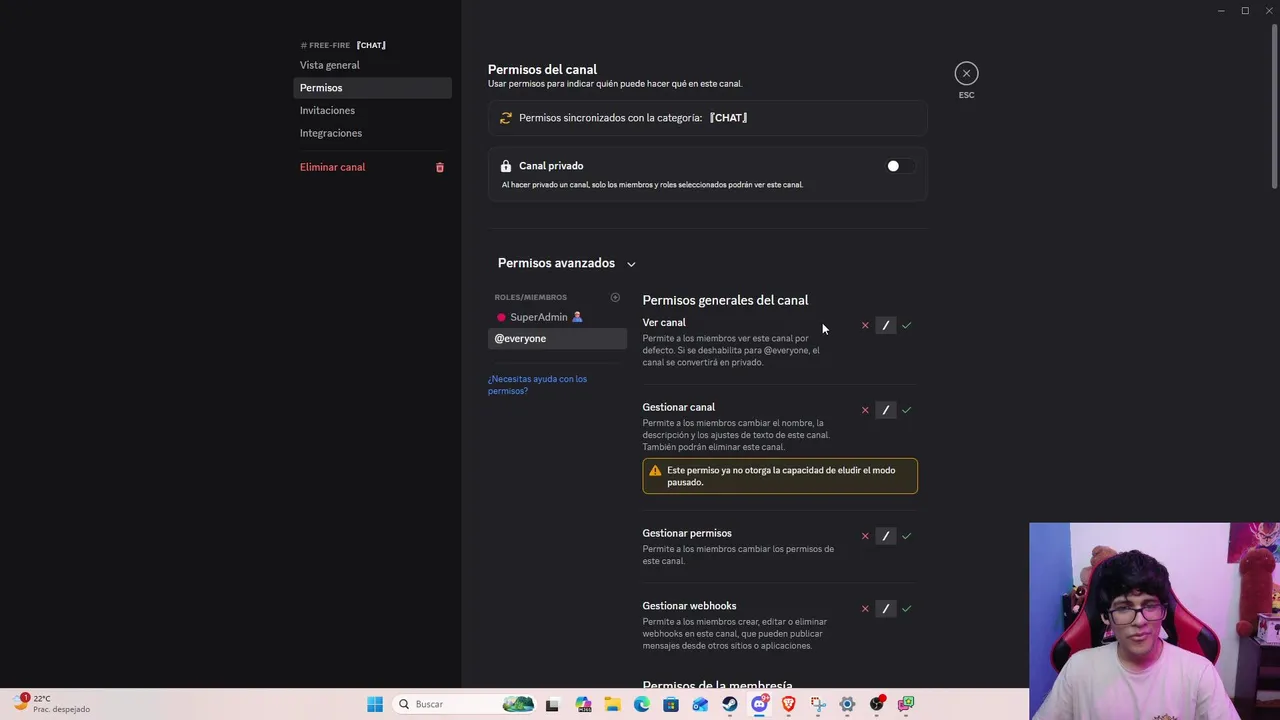Viewport: 1280px width, 720px height.
Task: Set Gestionar permisos to neutral slash
Action: (885, 536)
